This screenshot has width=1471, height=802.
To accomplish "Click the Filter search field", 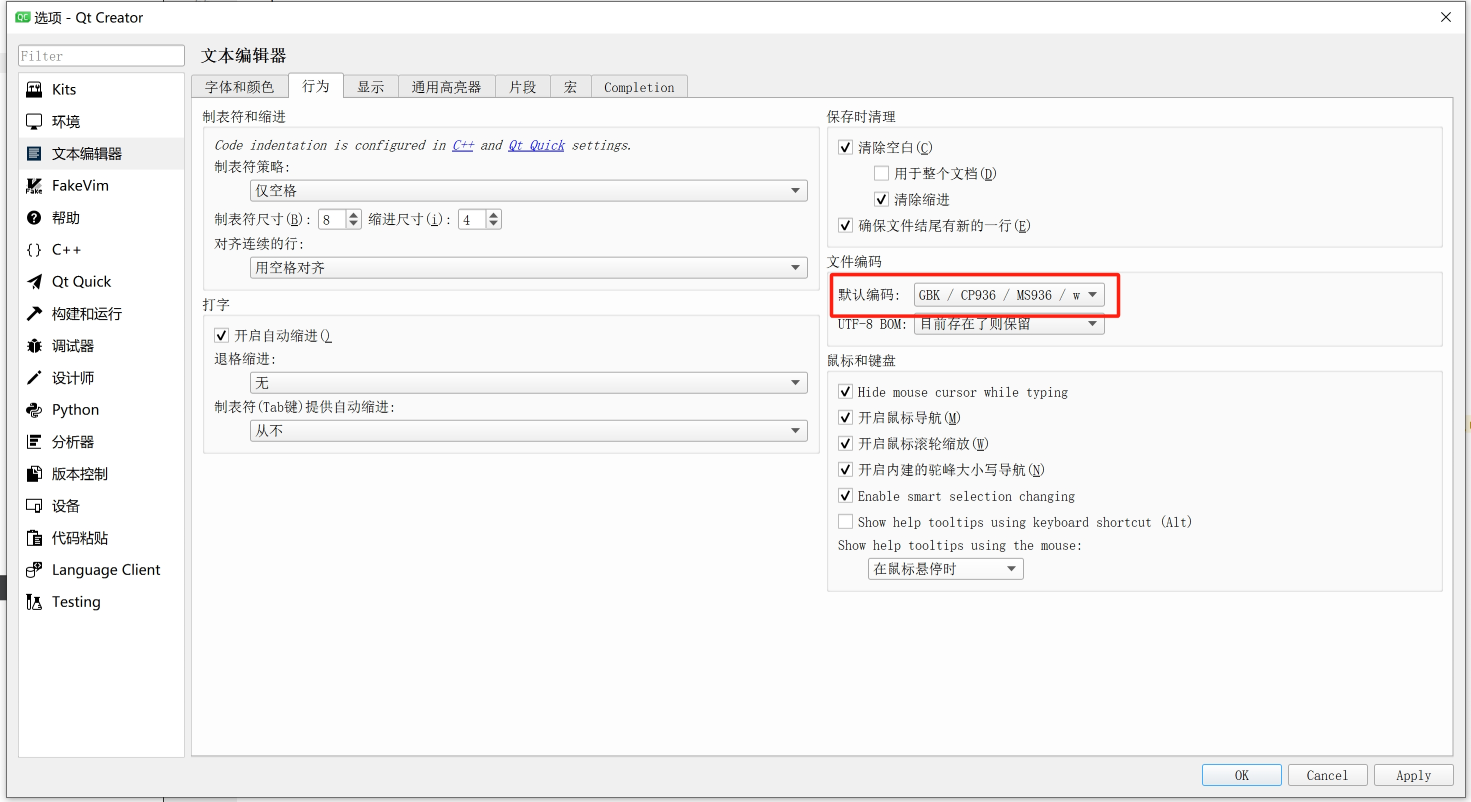I will coord(102,56).
